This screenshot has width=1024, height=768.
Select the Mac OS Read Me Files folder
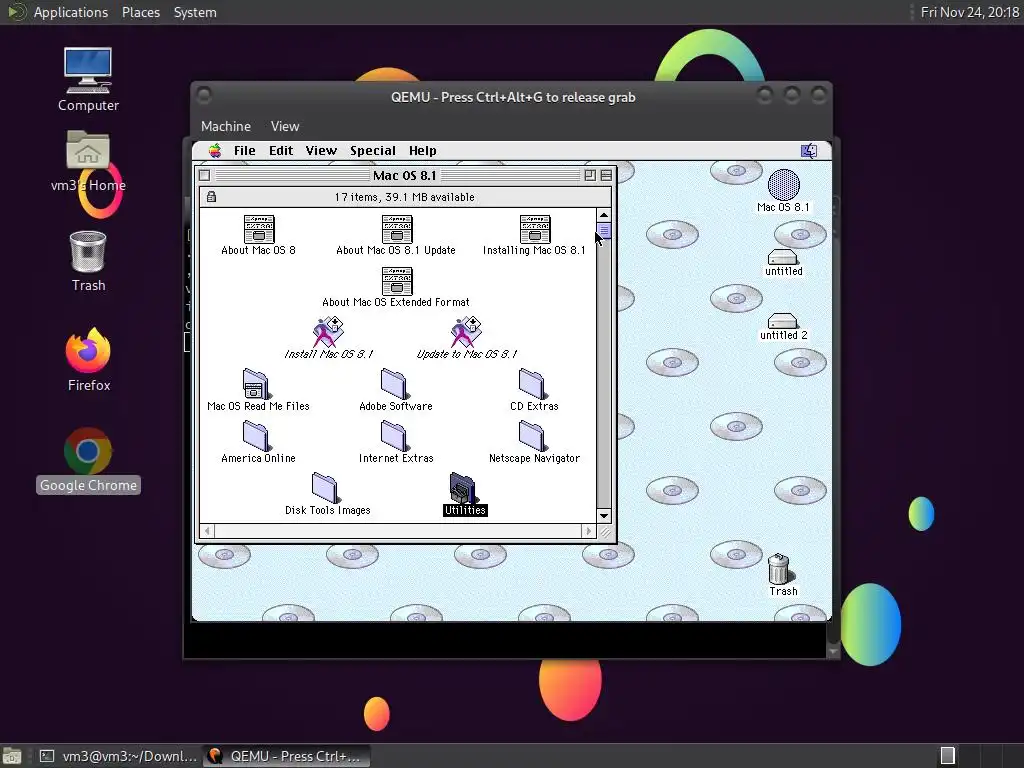tap(255, 384)
